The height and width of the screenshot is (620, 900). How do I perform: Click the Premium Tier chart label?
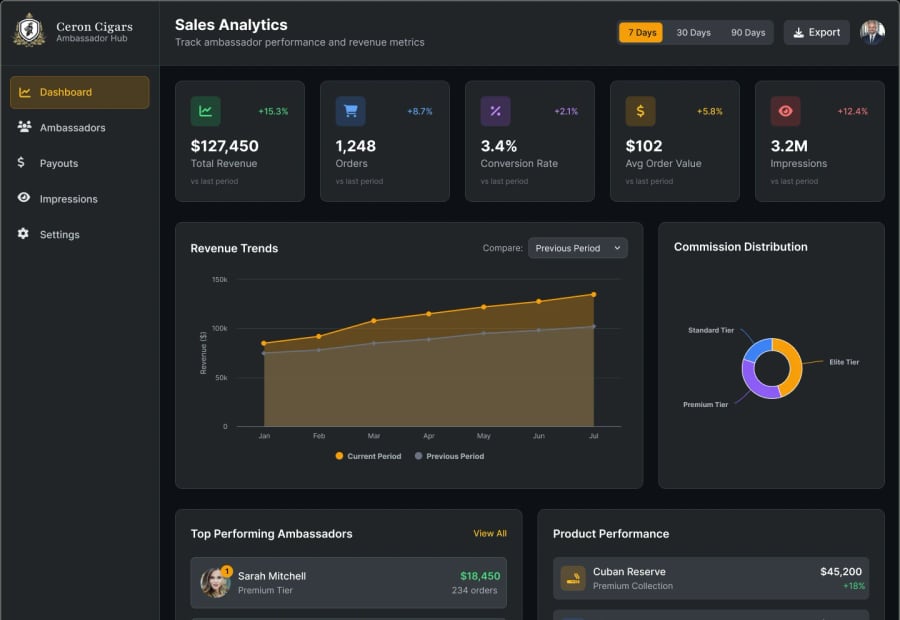705,405
